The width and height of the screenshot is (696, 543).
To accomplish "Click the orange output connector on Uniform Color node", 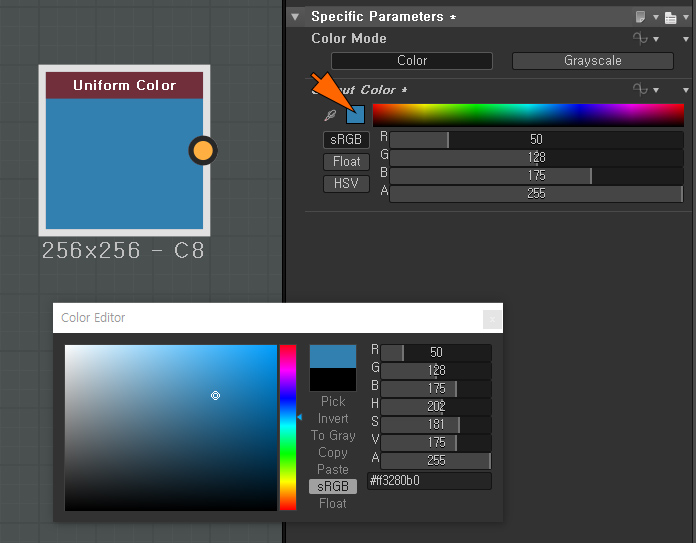I will coord(202,151).
